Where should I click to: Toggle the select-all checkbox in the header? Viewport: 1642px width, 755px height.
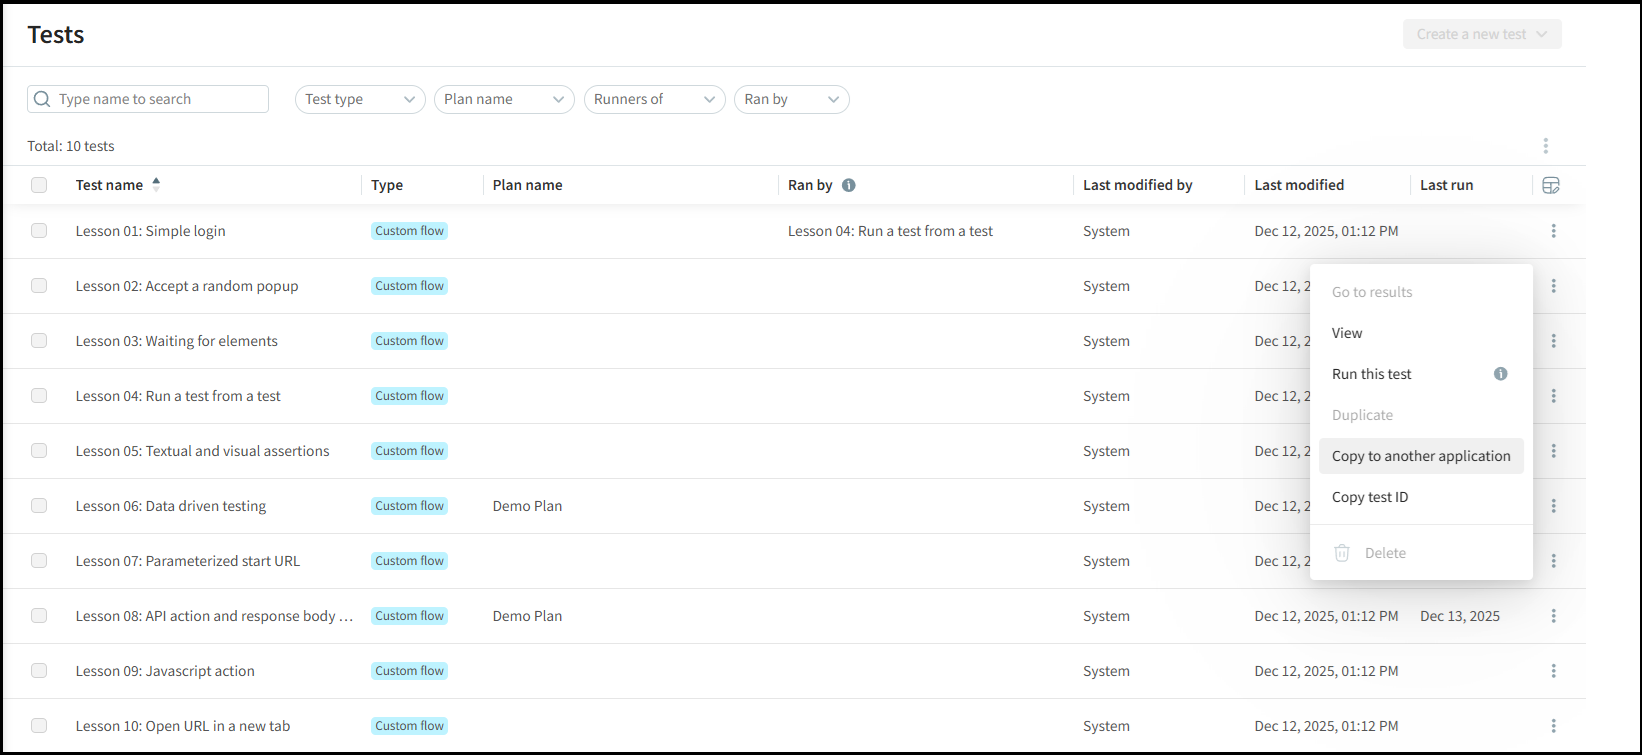pos(39,185)
